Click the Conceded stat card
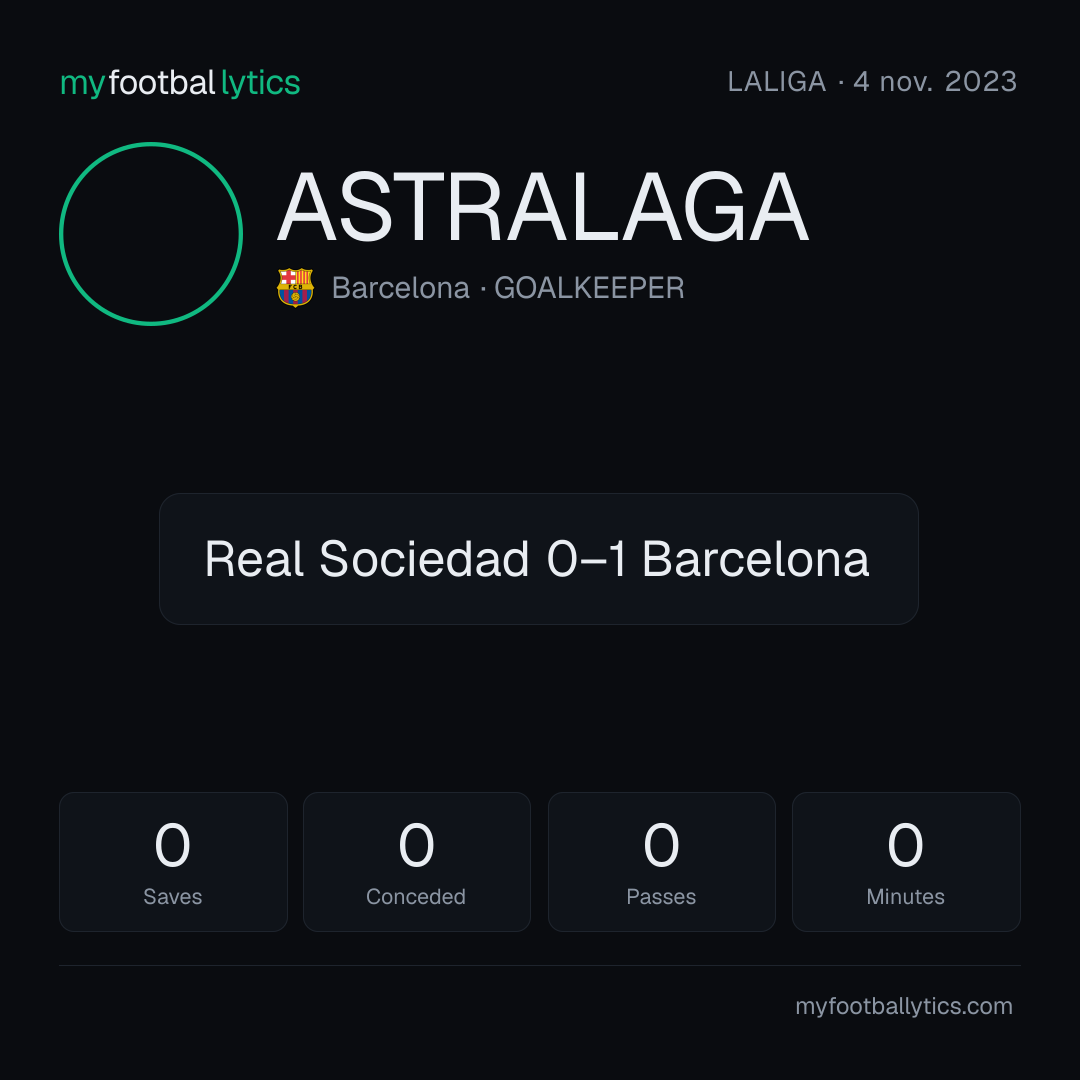Screen dimensions: 1080x1080 pyautogui.click(x=417, y=862)
